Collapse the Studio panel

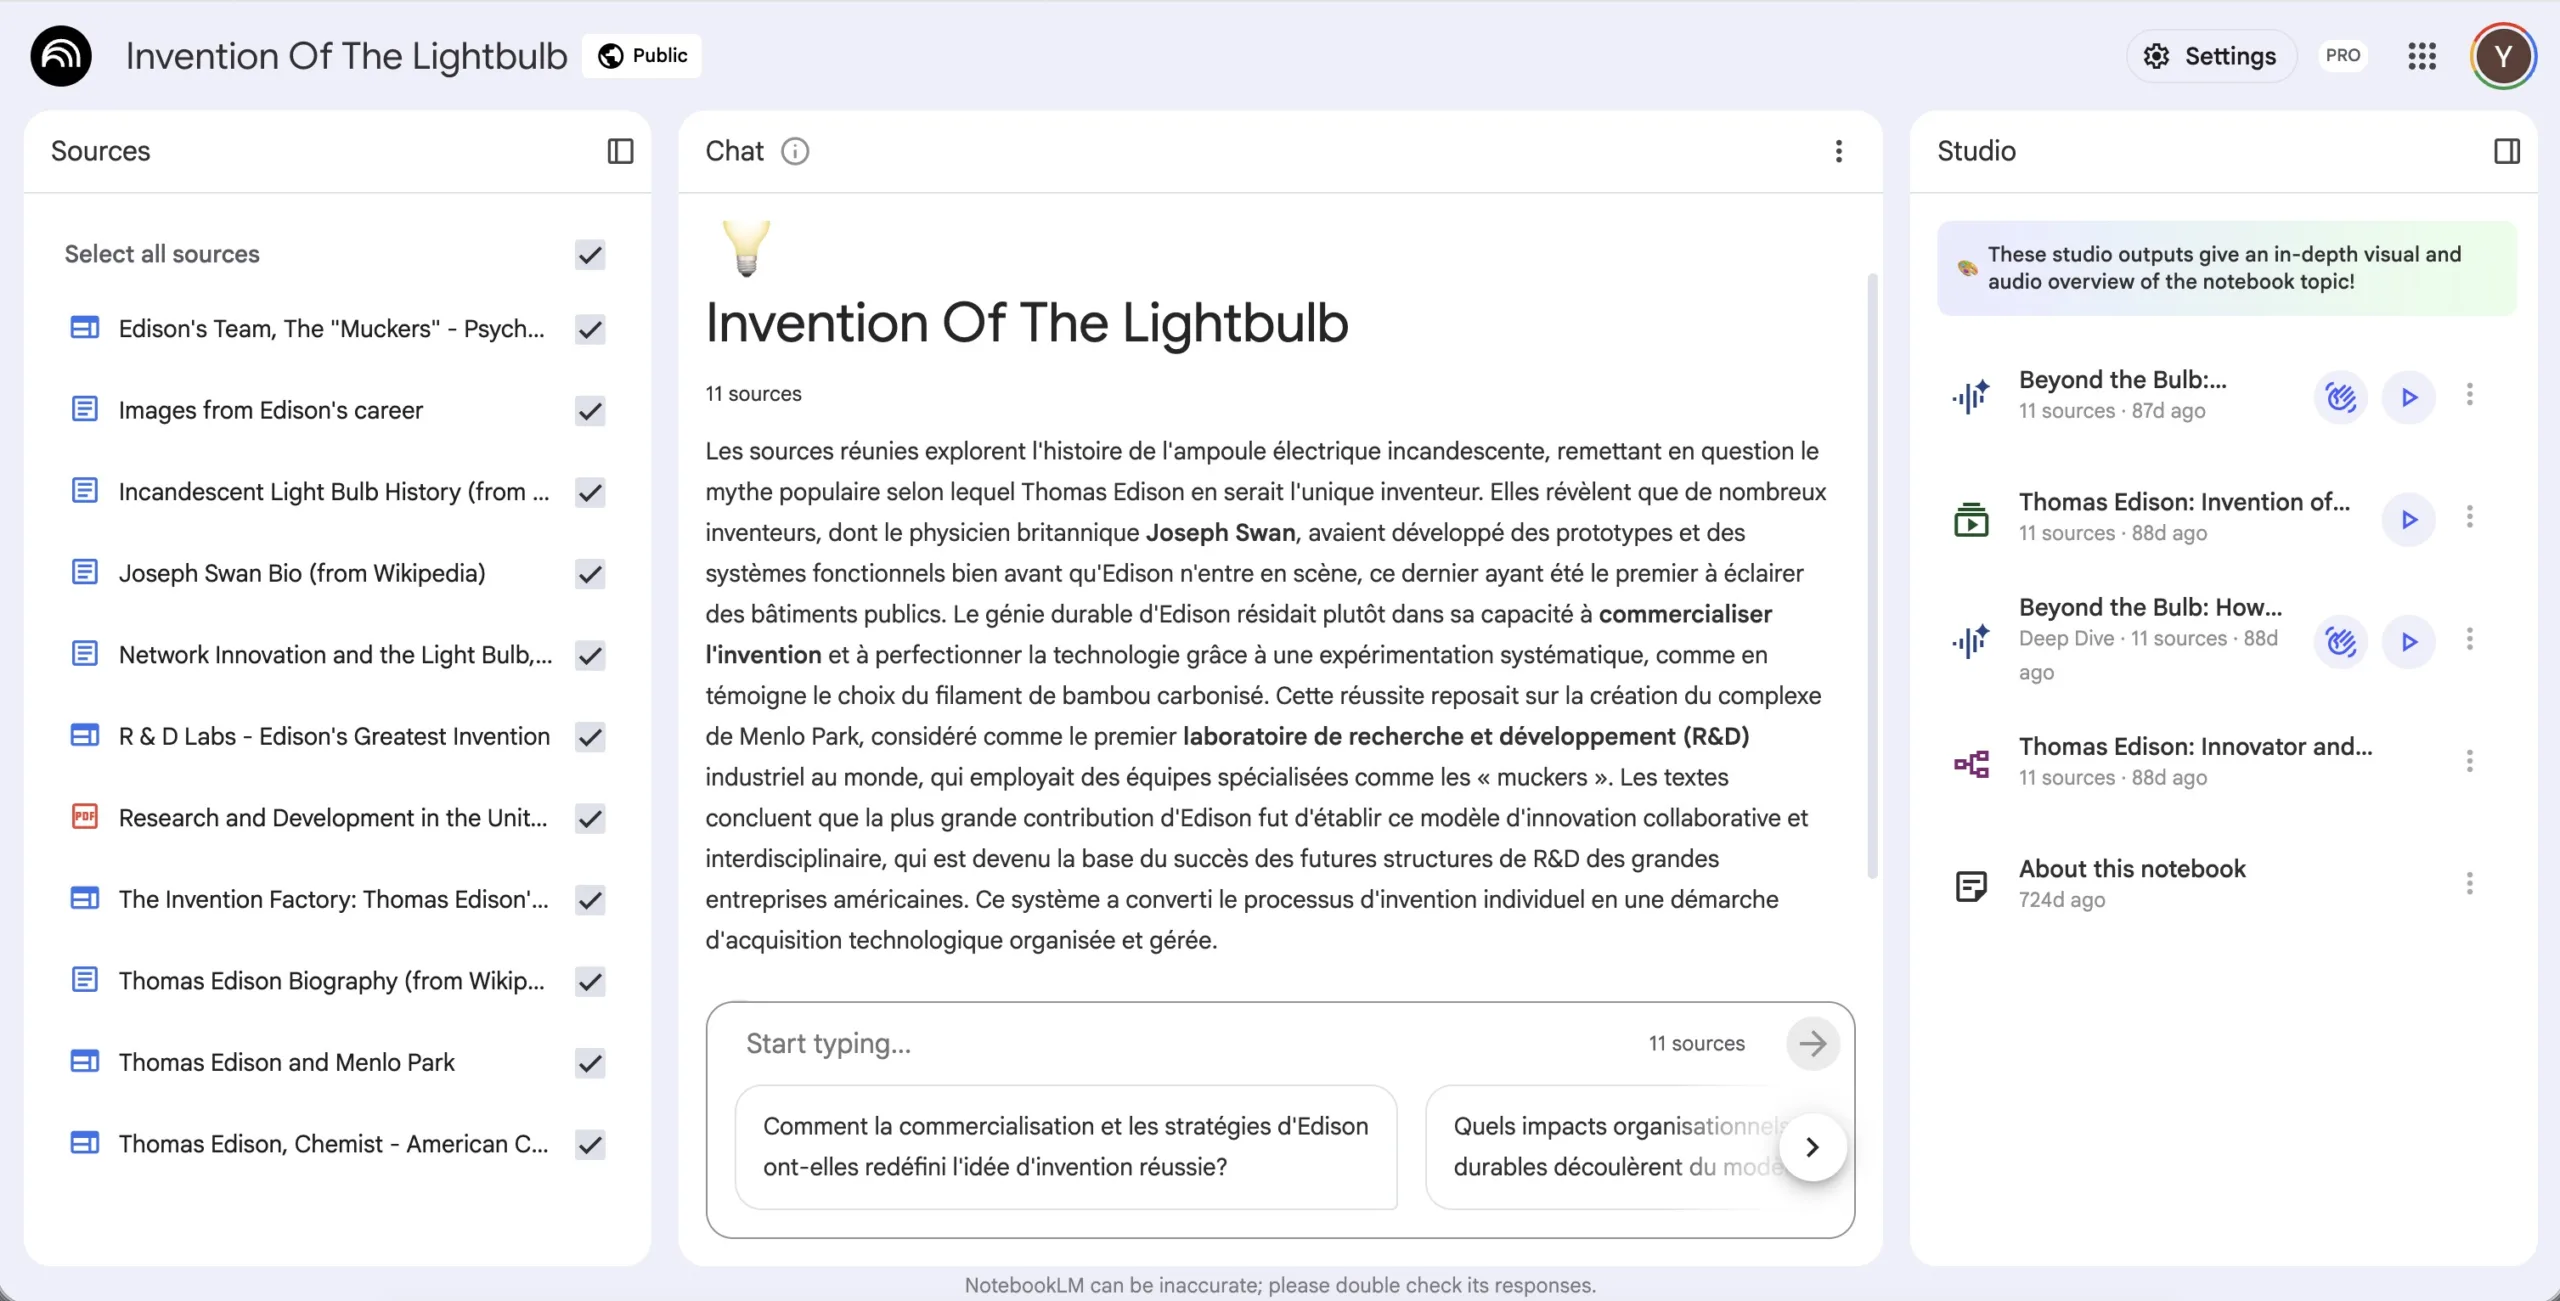click(2506, 151)
